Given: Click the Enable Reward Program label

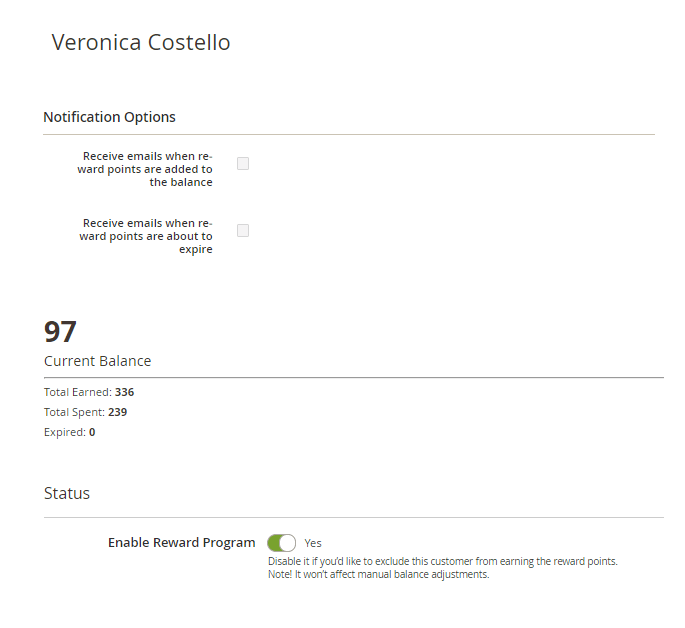Looking at the screenshot, I should coord(181,542).
